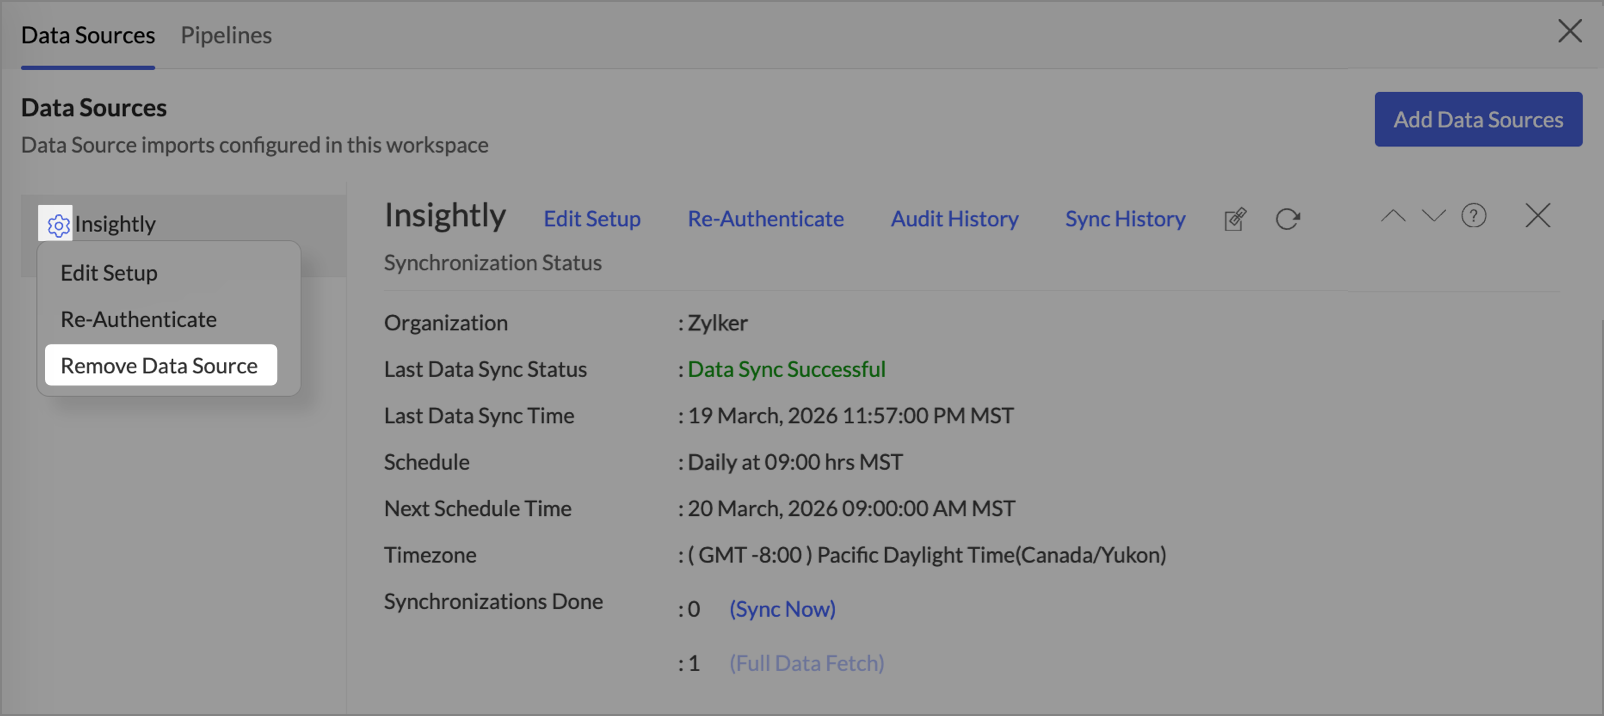Viewport: 1604px width, 716px height.
Task: Choose Edit Setup from the gear menu
Action: [109, 273]
